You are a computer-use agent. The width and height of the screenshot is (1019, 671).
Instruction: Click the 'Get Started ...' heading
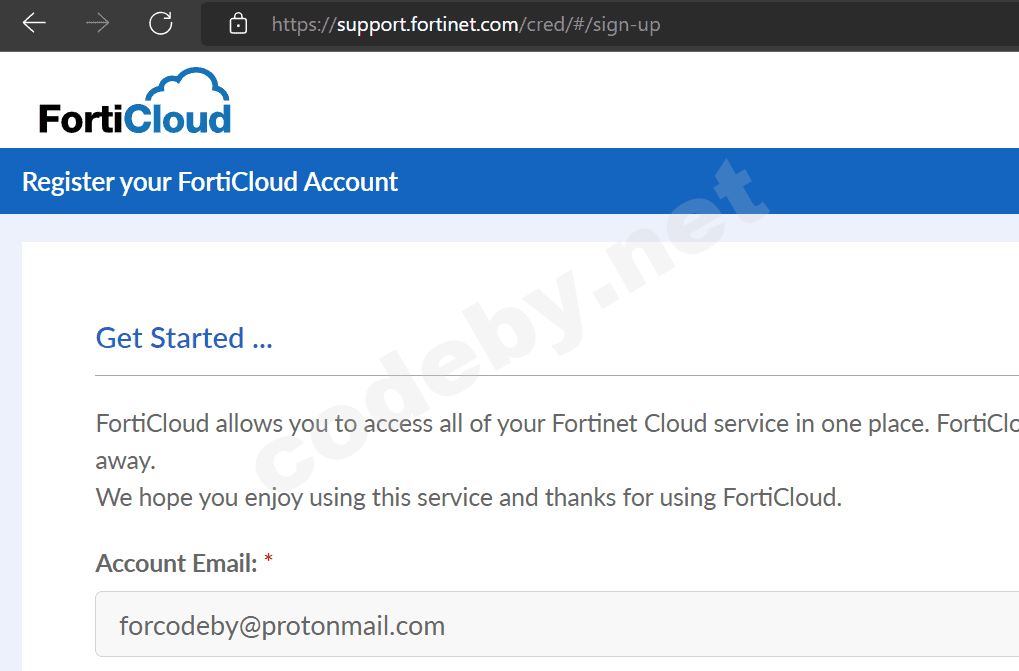[184, 338]
